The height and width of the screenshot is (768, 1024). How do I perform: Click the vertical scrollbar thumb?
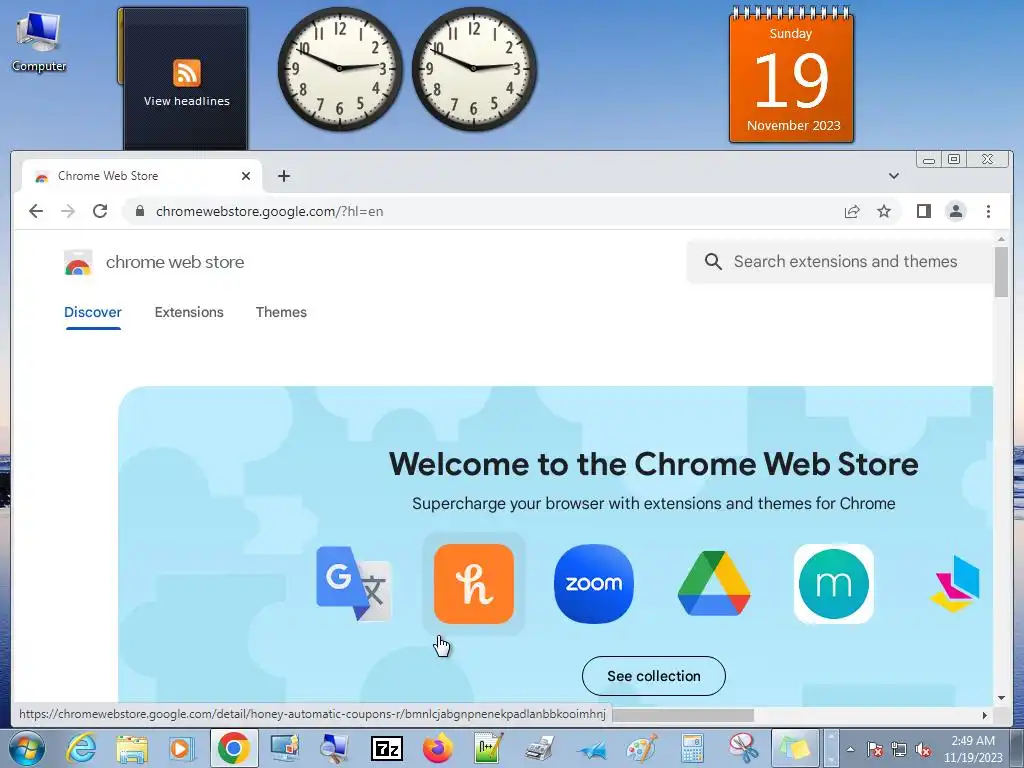click(x=1001, y=272)
